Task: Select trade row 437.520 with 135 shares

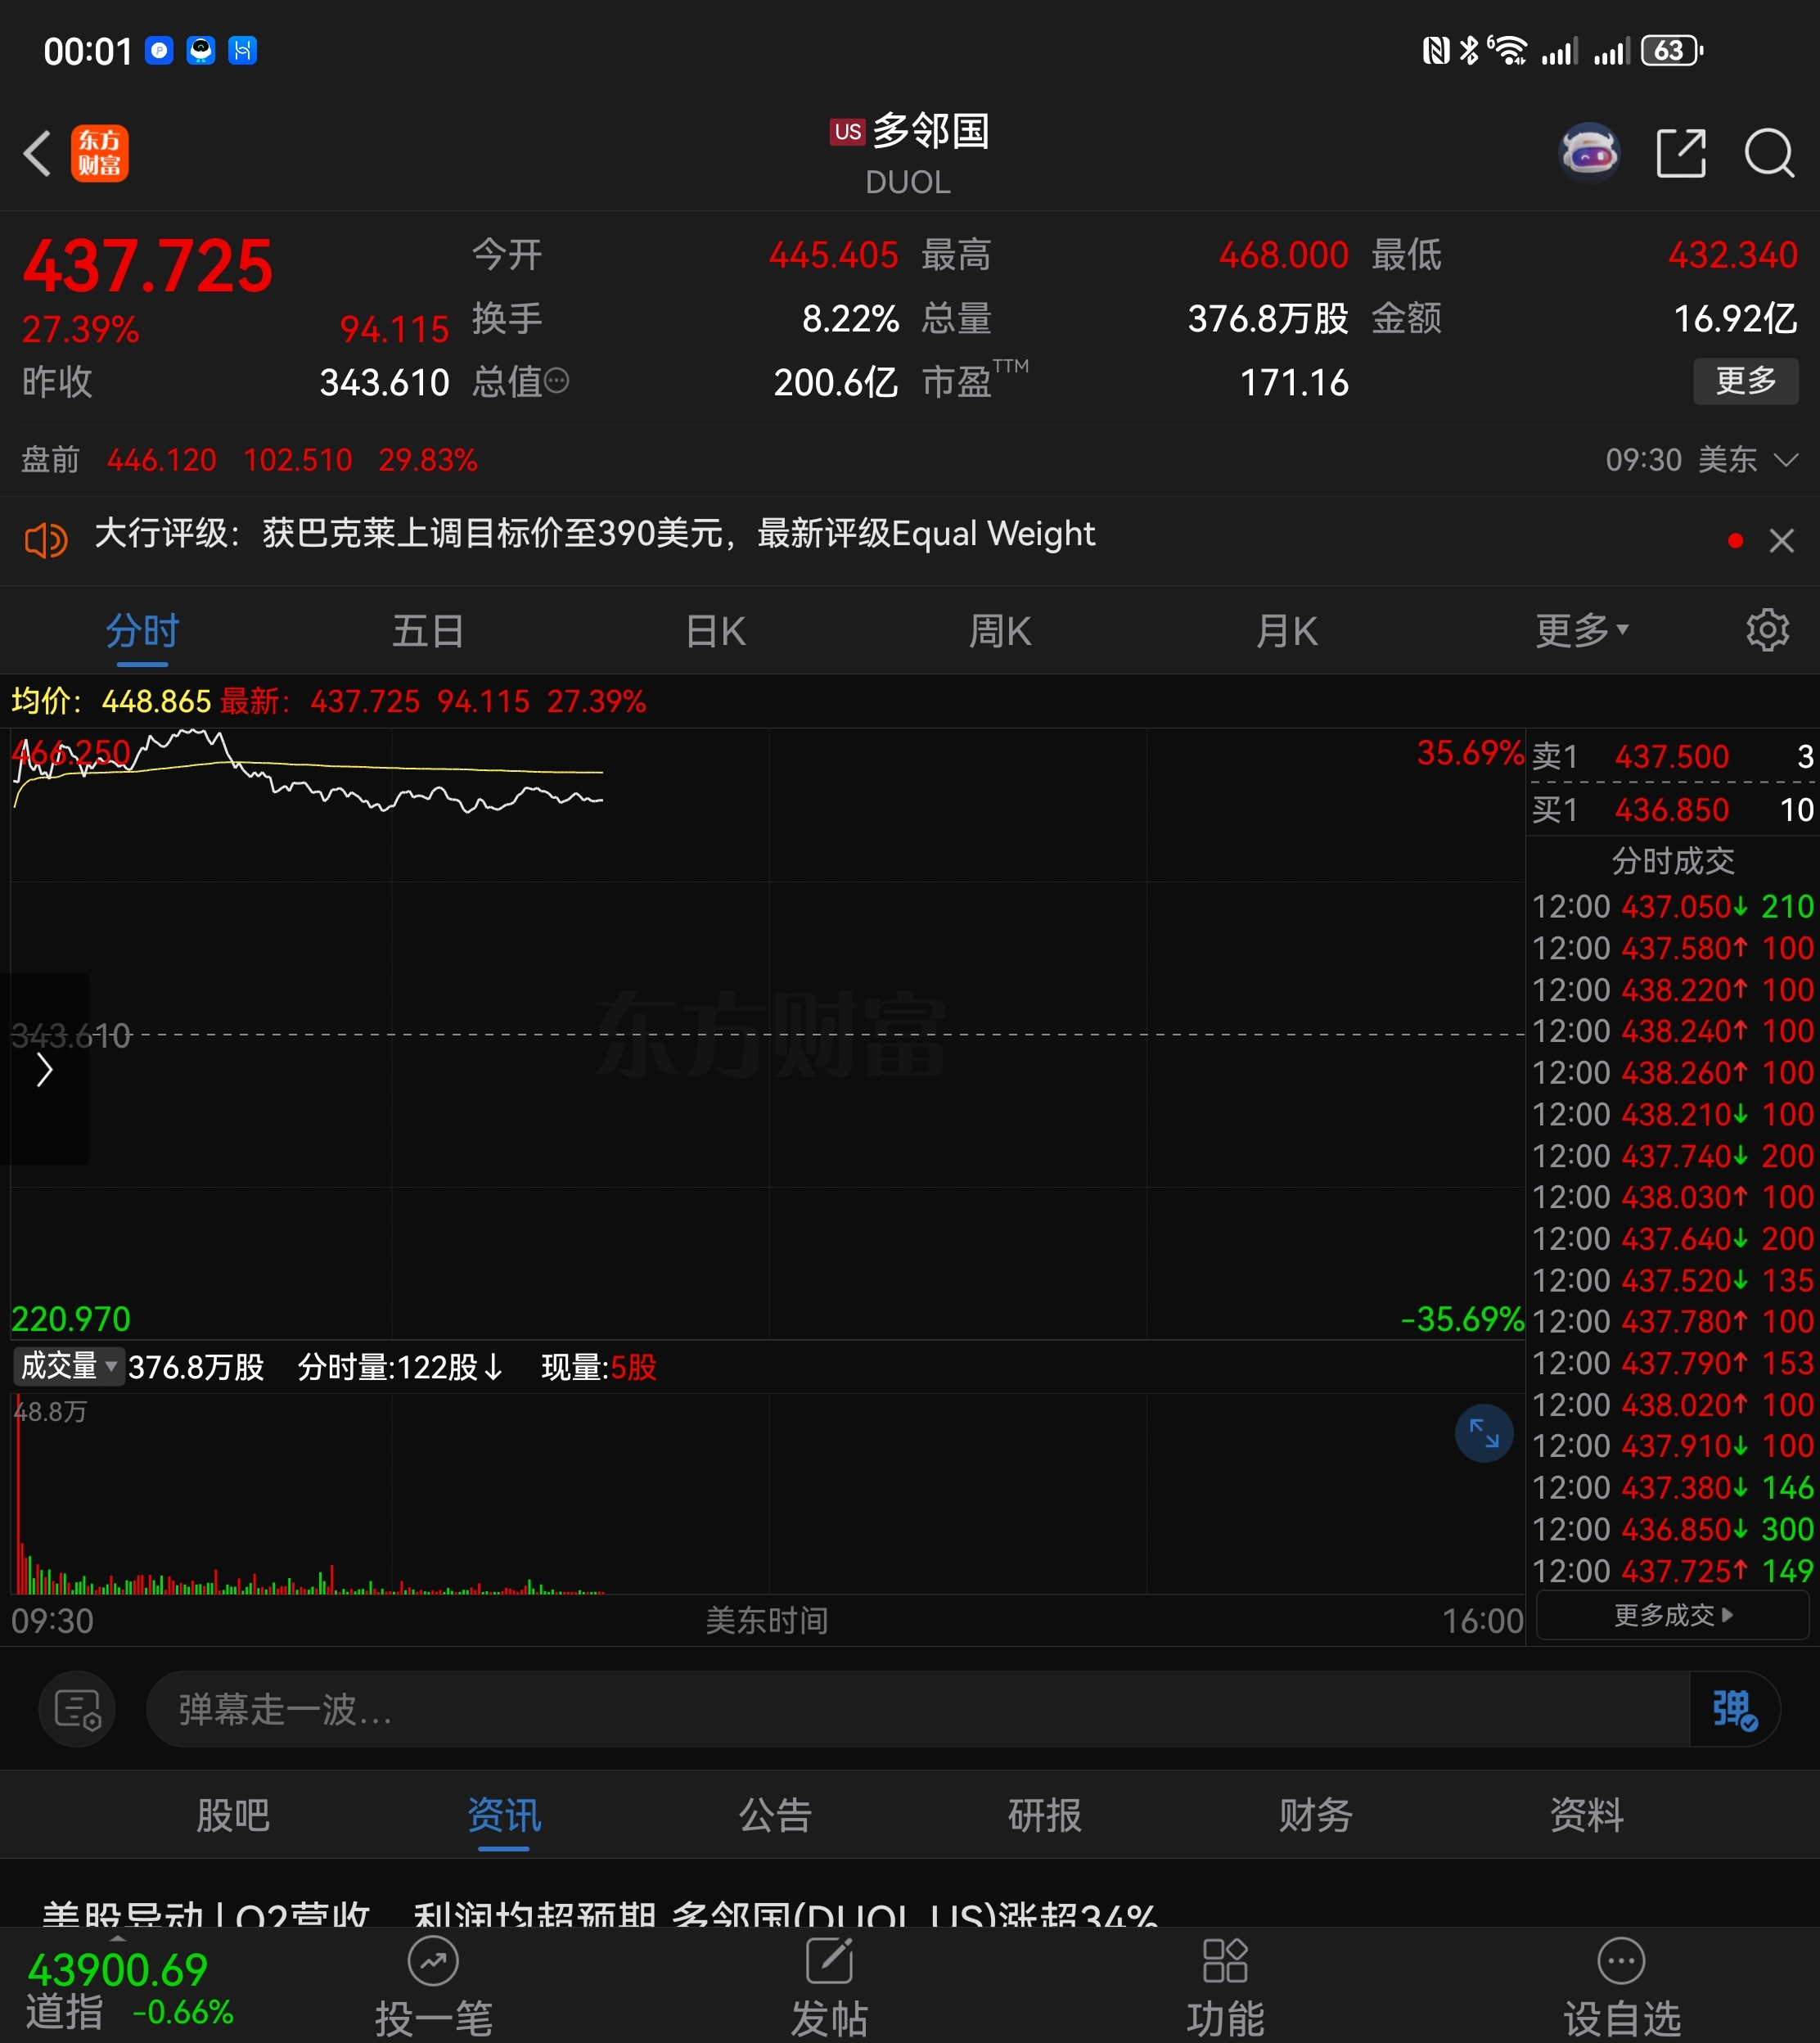Action: click(1673, 1280)
